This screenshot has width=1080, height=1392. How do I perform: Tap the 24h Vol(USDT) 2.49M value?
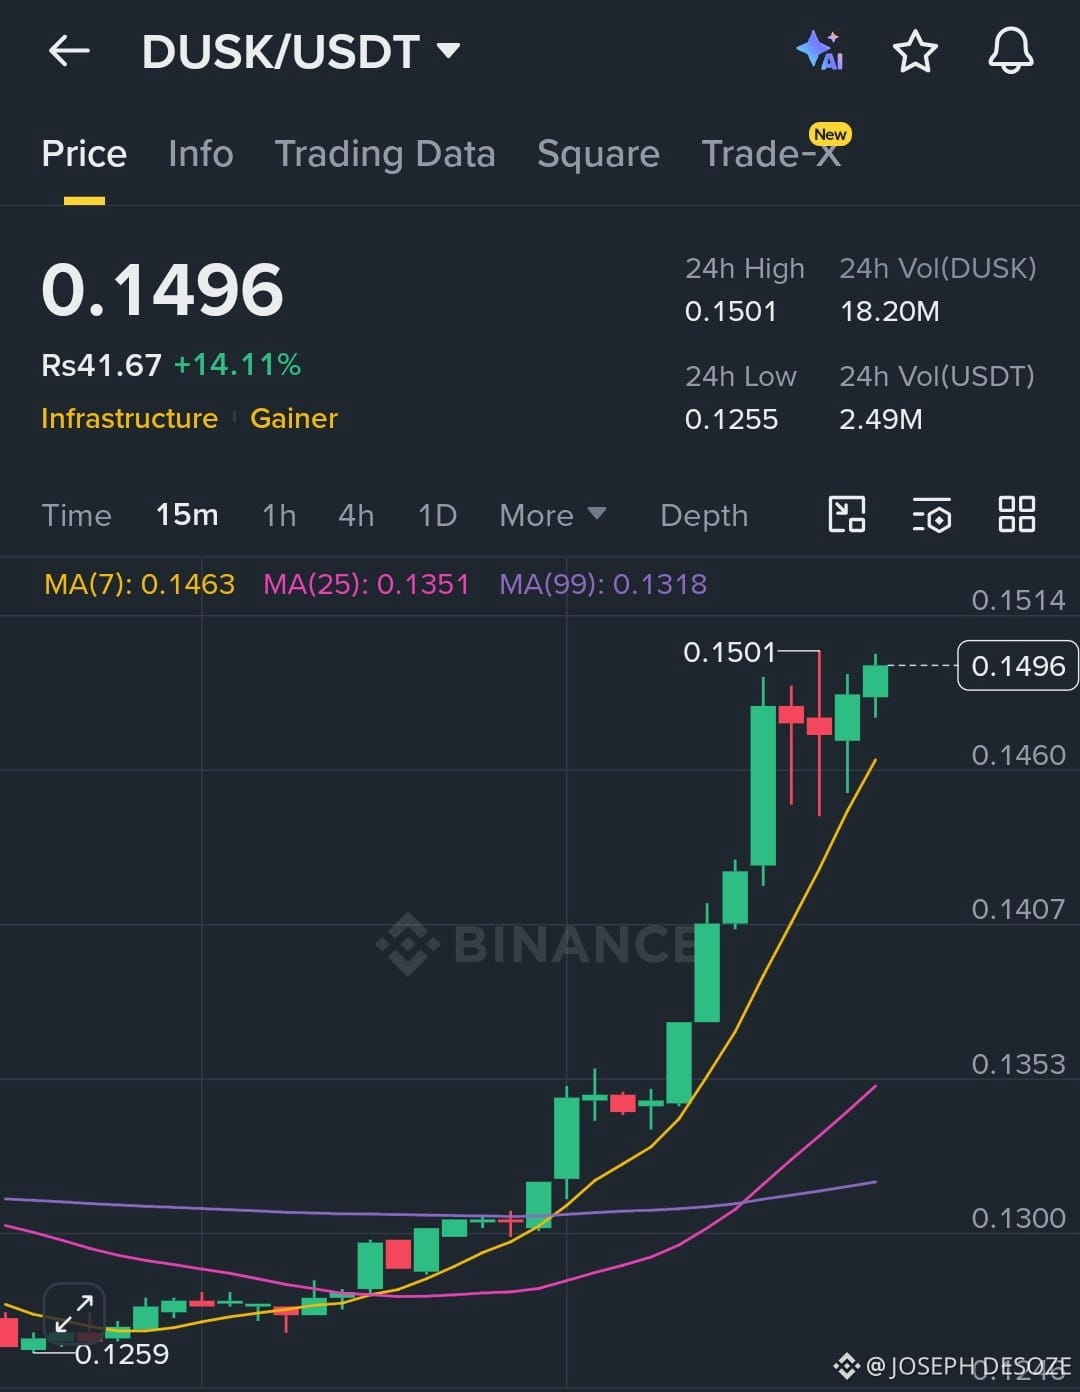click(x=881, y=419)
